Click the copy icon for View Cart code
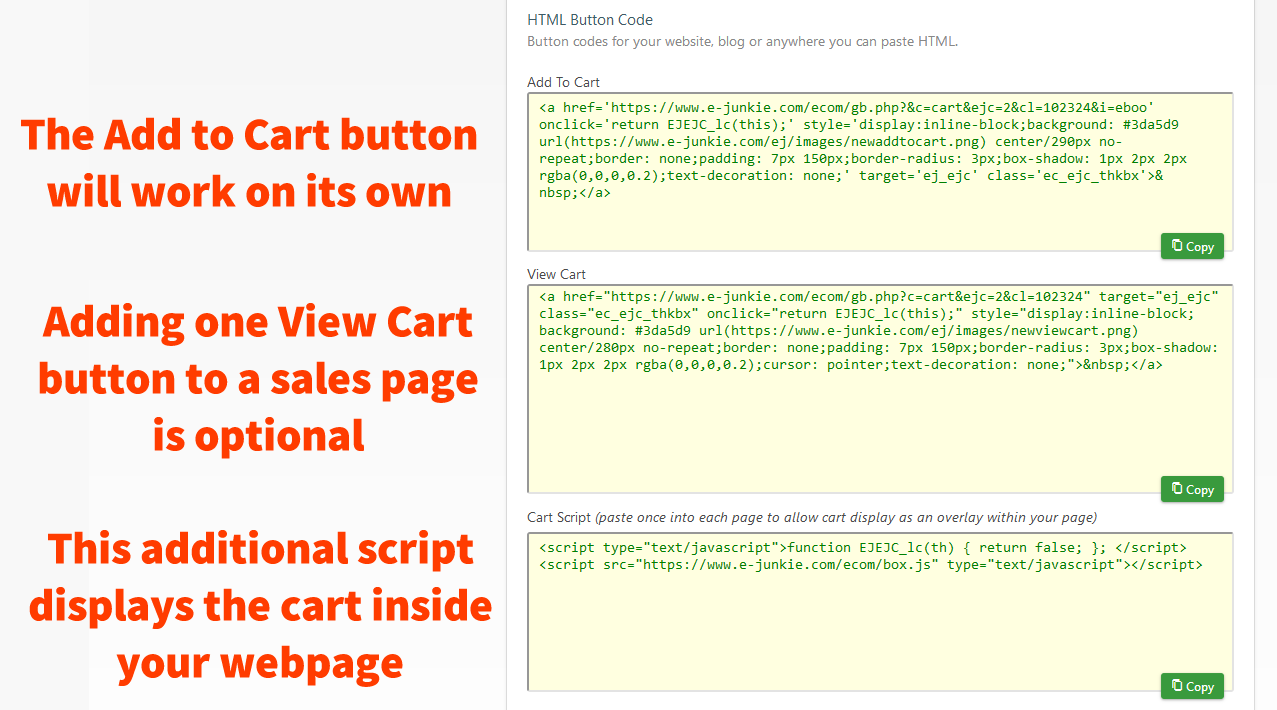The image size is (1277, 710). pos(1177,489)
